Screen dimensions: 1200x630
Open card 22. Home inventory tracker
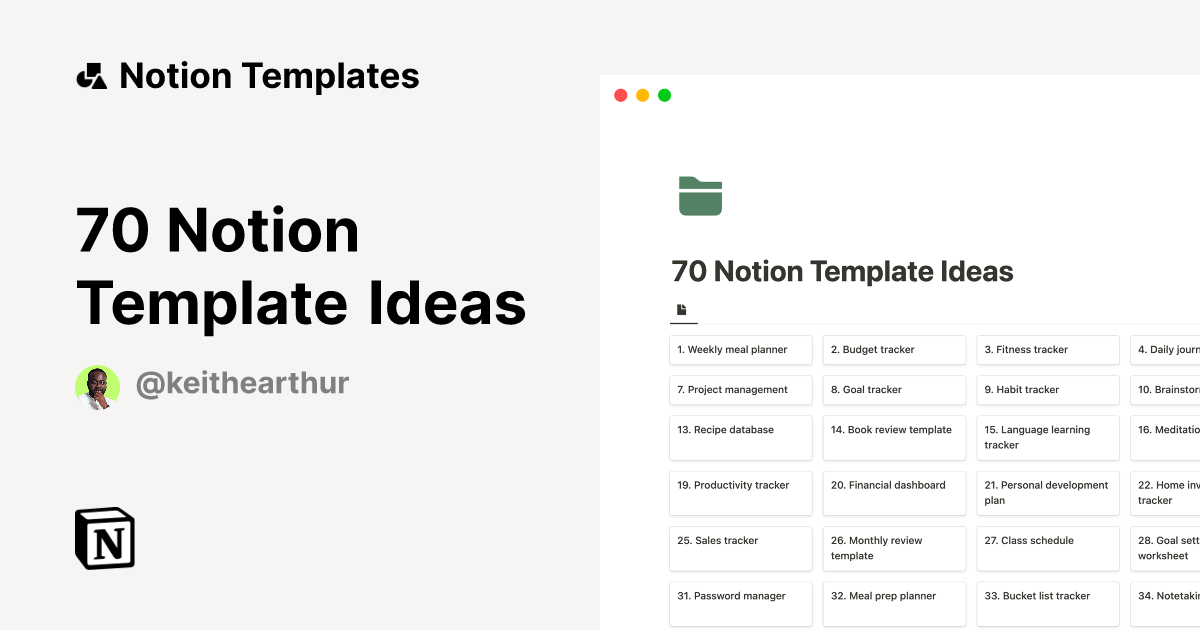point(1165,493)
